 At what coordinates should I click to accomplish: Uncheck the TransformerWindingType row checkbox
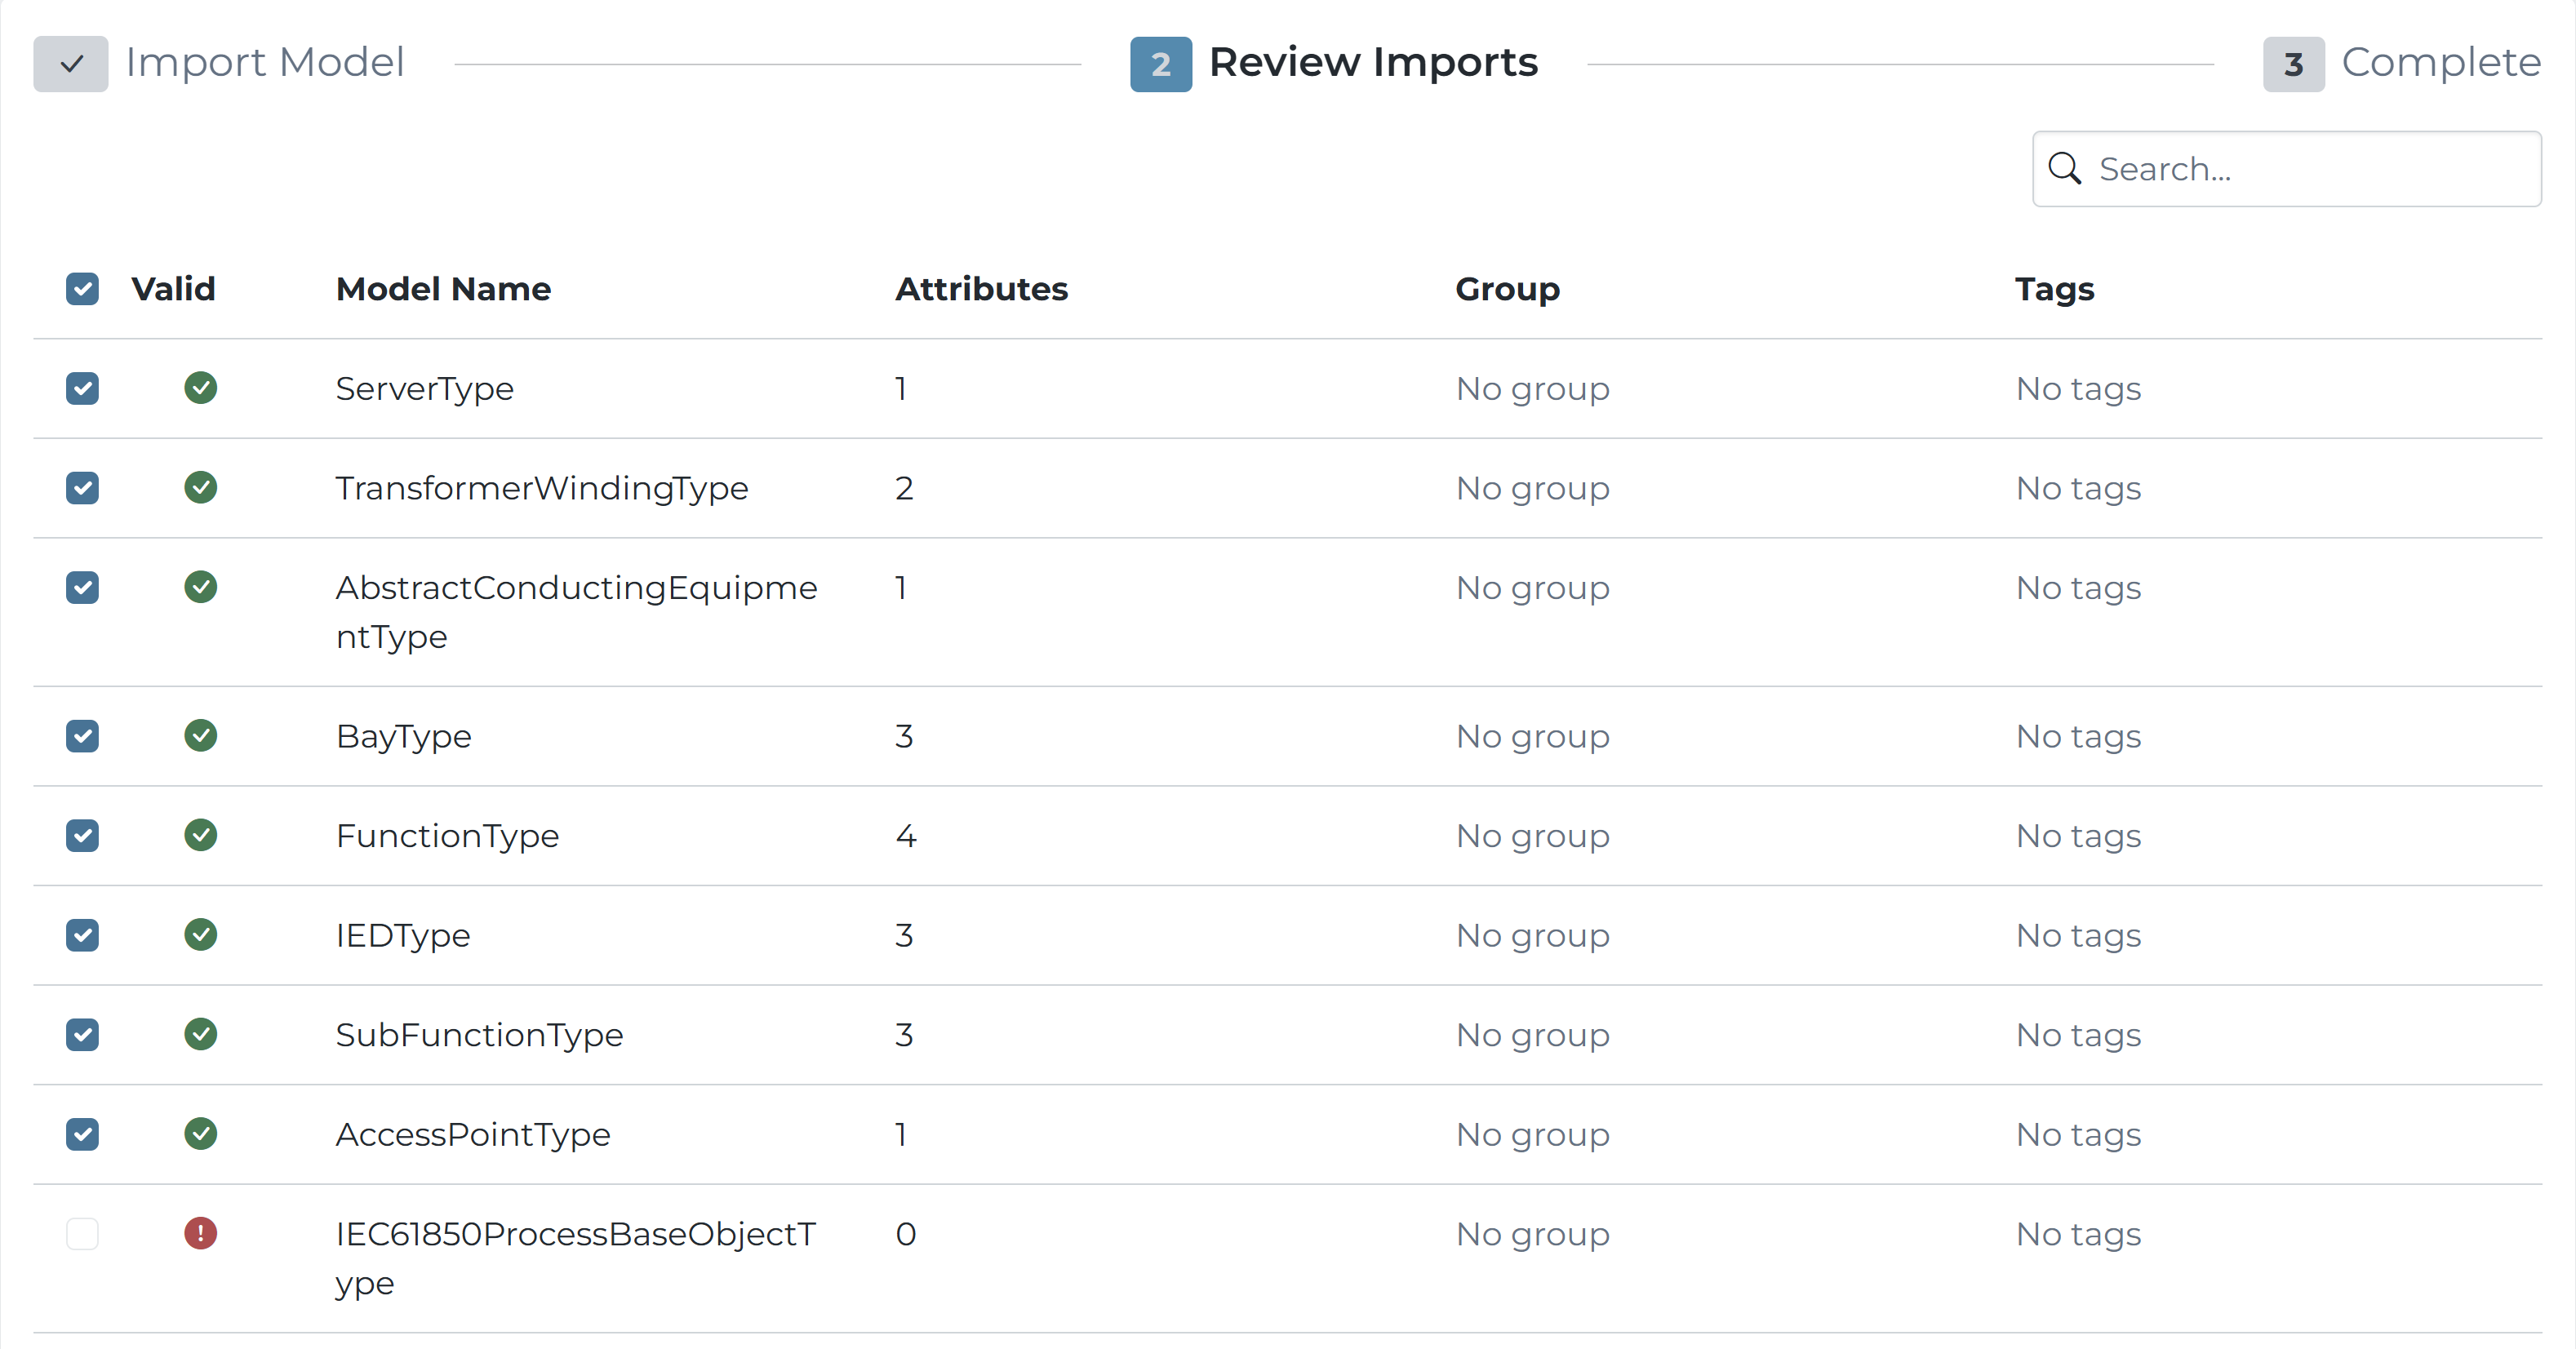tap(82, 488)
